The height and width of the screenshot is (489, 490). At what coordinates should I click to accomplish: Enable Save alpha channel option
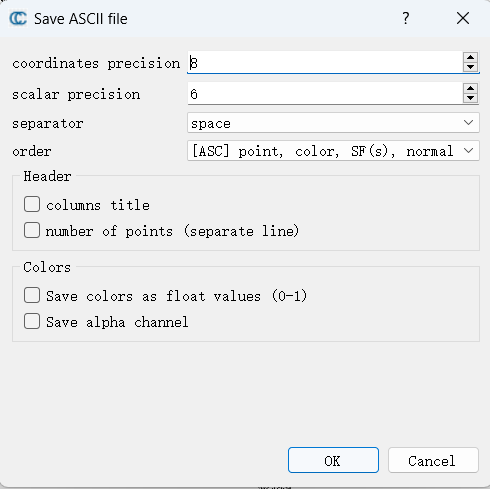point(32,321)
